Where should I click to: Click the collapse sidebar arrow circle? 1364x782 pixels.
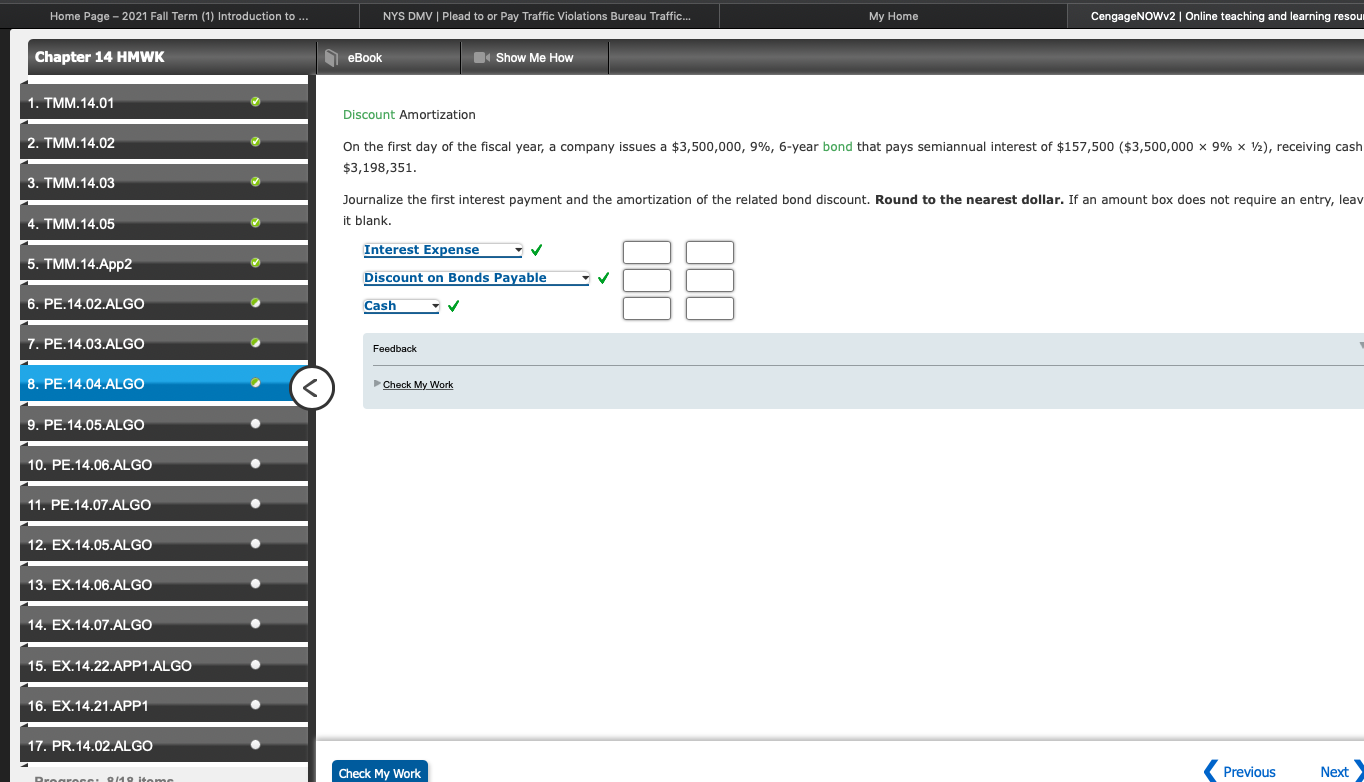click(x=312, y=388)
